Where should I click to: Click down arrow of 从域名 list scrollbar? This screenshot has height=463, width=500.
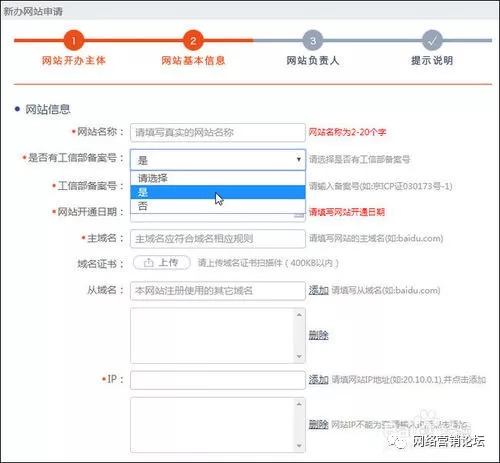click(299, 357)
